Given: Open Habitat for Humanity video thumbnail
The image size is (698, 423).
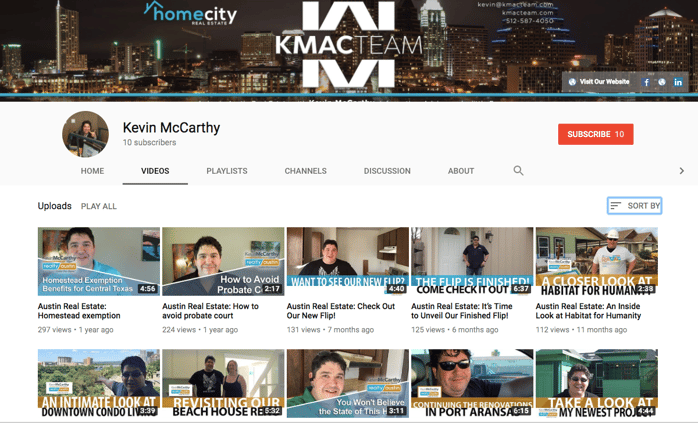Looking at the screenshot, I should (x=597, y=261).
